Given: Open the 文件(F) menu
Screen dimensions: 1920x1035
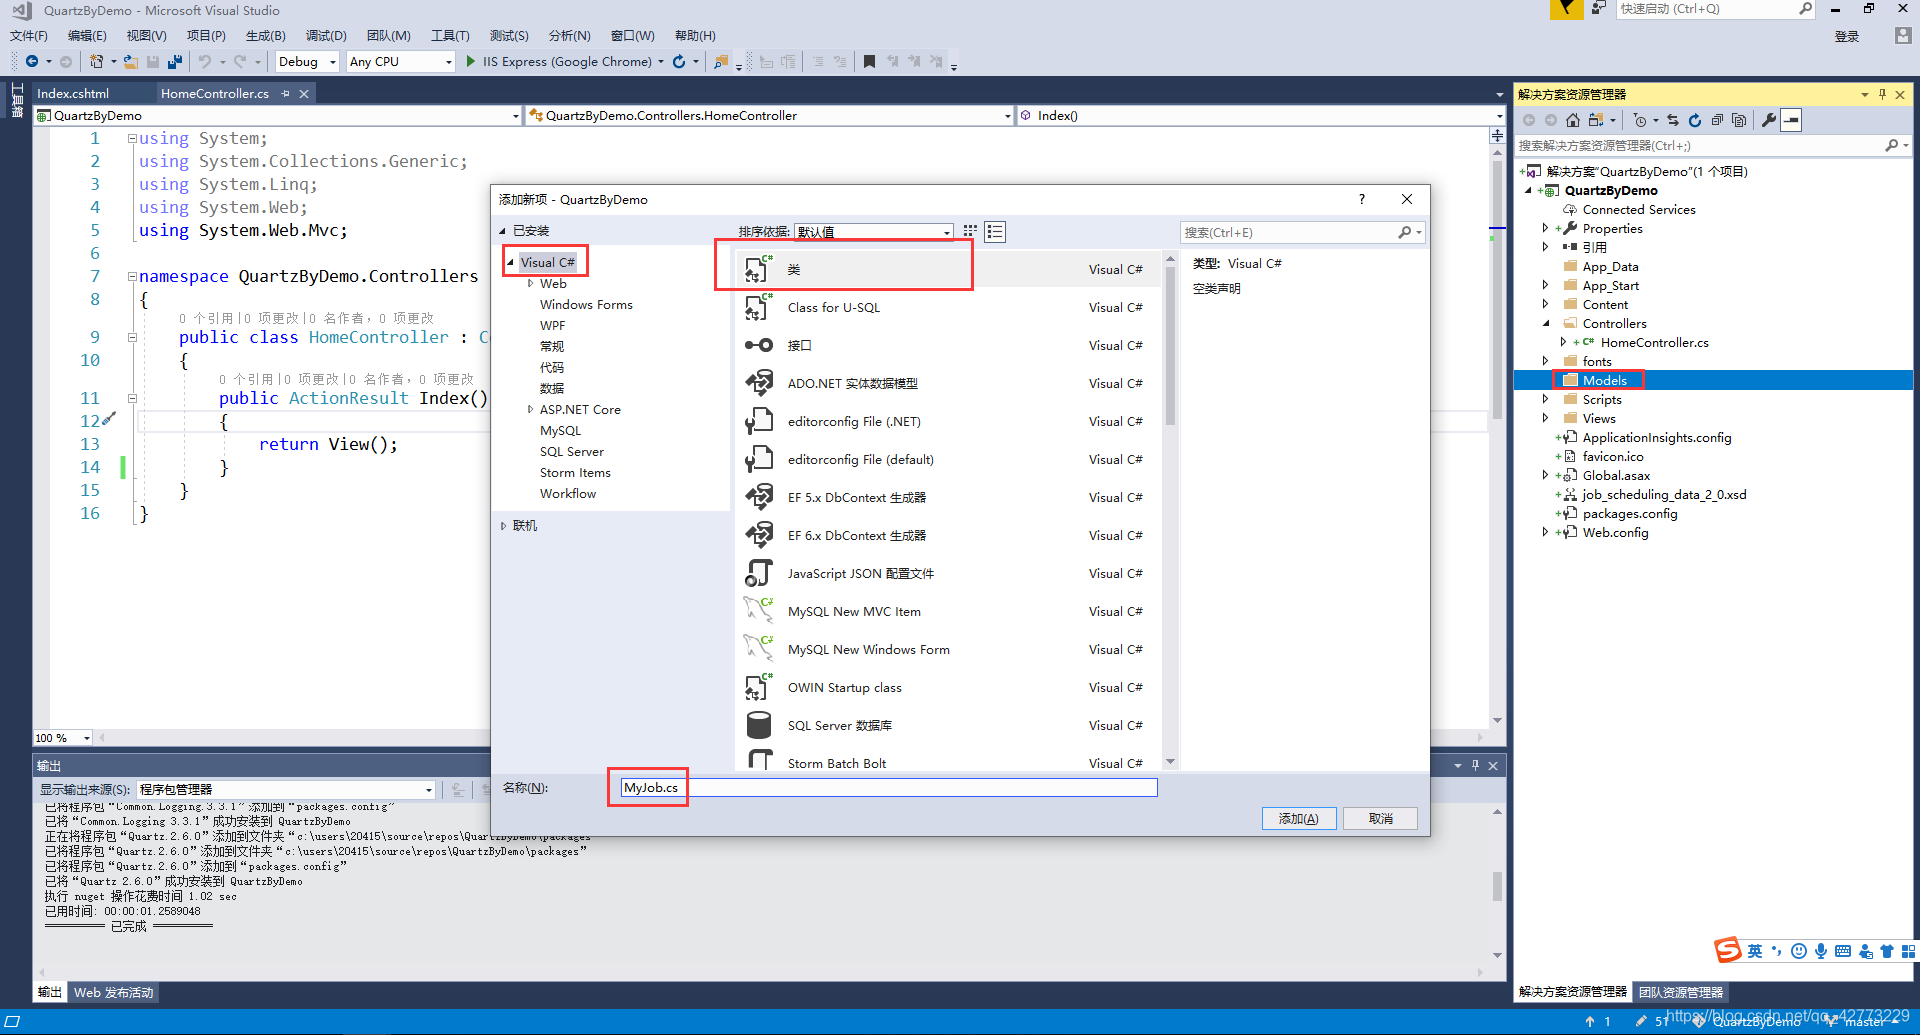Looking at the screenshot, I should (29, 35).
